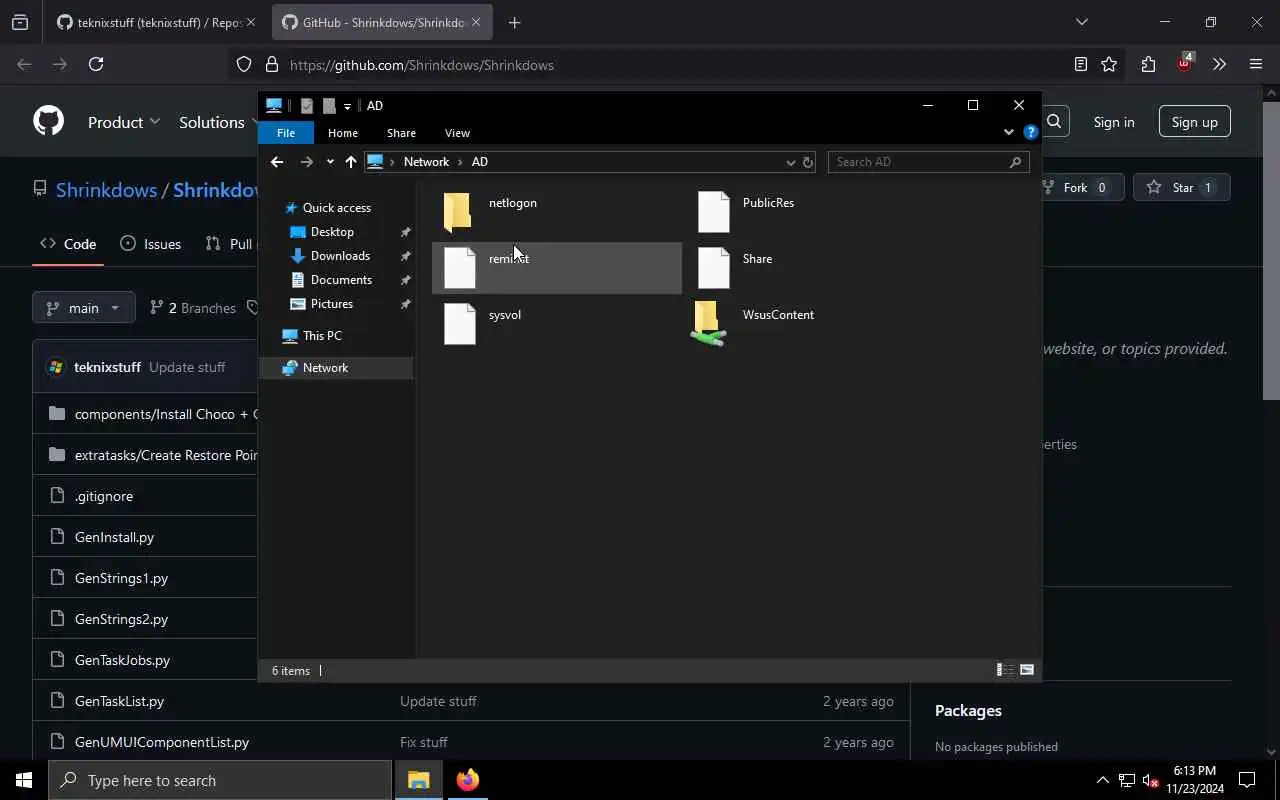Click the muted volume tray icon

coord(1150,781)
